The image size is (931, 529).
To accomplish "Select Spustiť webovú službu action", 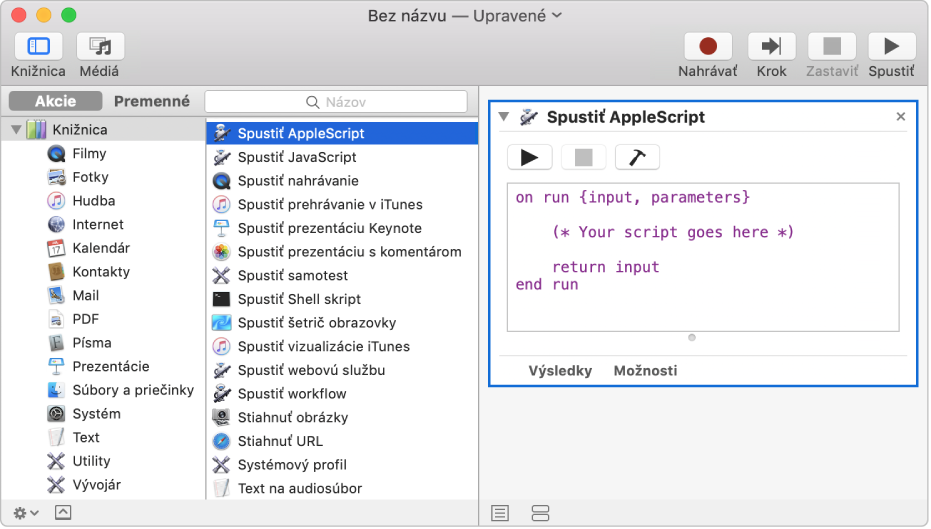I will (x=342, y=370).
